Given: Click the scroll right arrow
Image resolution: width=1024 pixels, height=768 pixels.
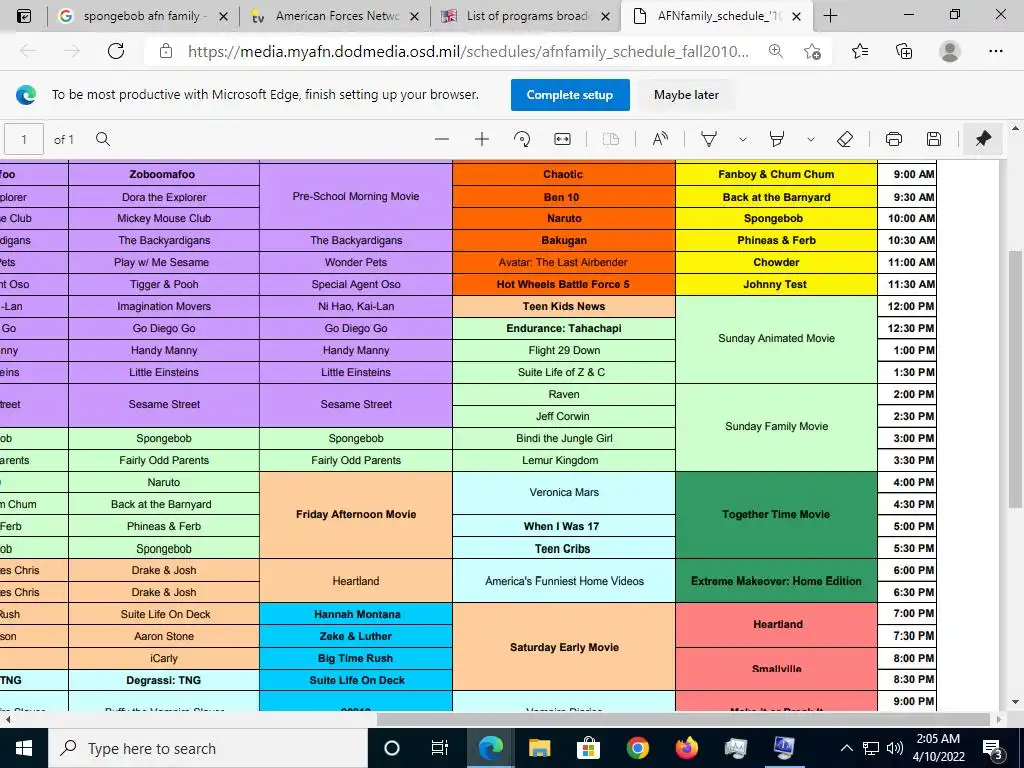Looking at the screenshot, I should [x=999, y=719].
